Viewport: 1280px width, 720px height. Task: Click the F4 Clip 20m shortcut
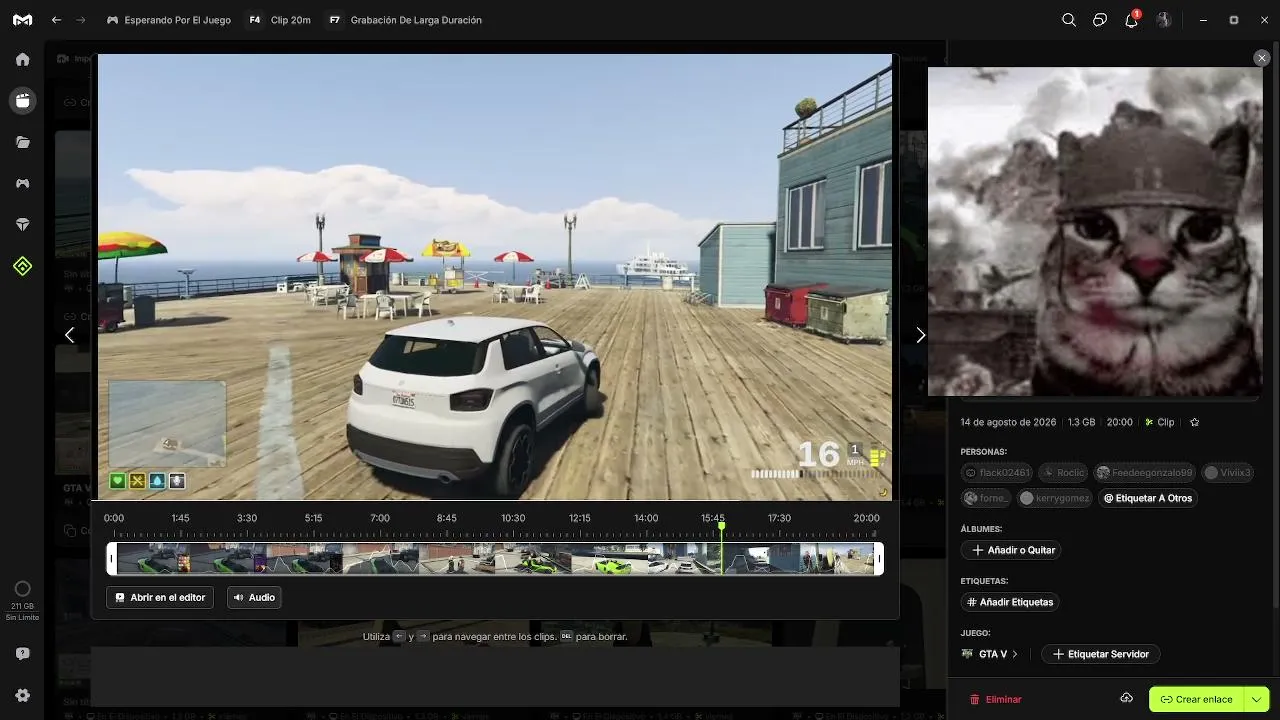(279, 20)
